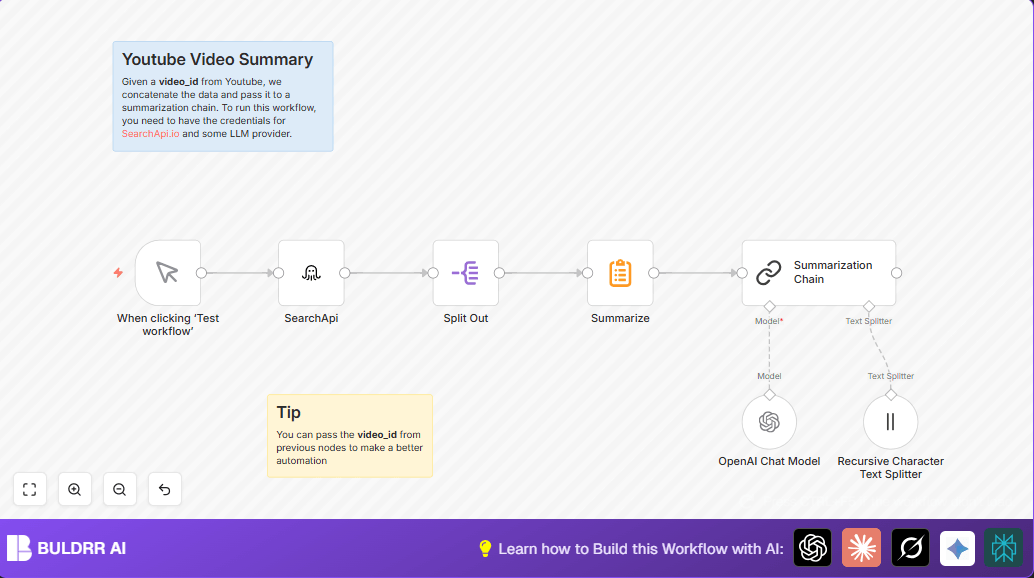The image size is (1034, 578).
Task: Click the fit-to-view canvas button
Action: tap(30, 490)
